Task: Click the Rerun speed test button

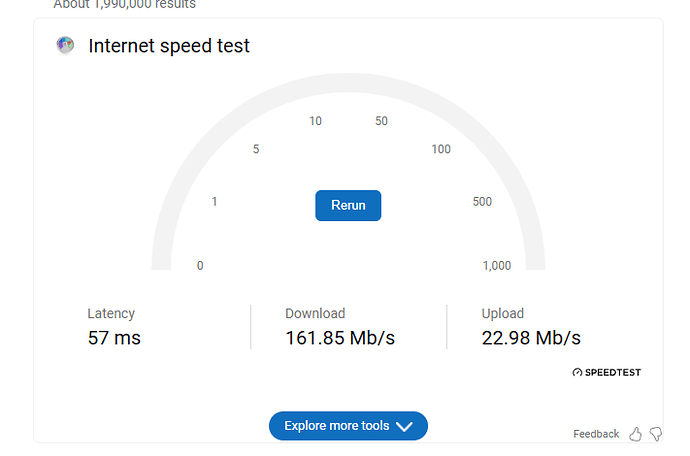Action: tap(348, 205)
